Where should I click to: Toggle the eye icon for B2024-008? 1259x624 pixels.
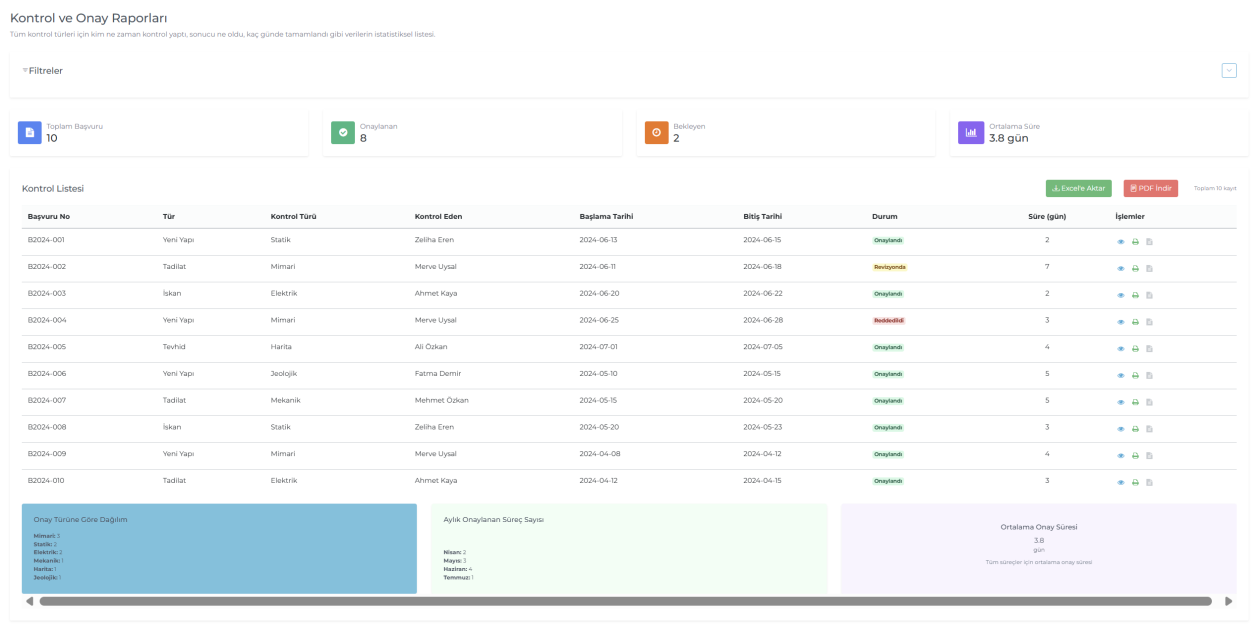click(1121, 429)
